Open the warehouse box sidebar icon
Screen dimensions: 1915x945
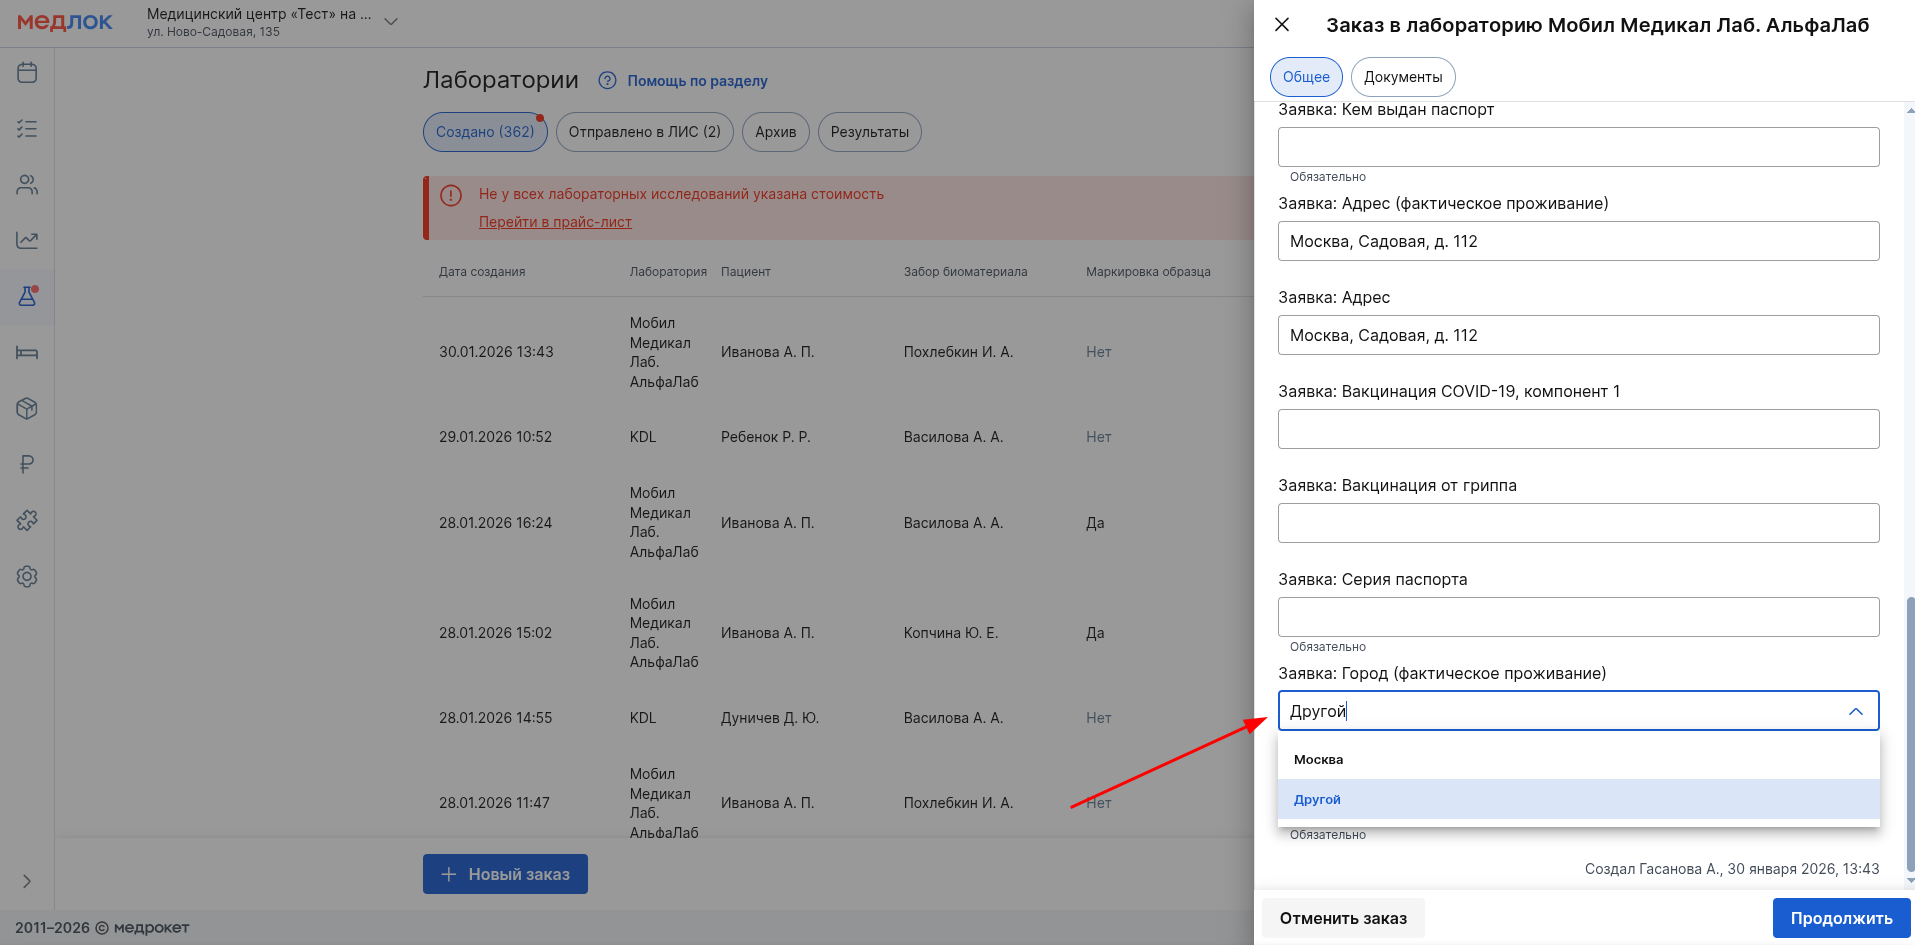click(x=27, y=409)
